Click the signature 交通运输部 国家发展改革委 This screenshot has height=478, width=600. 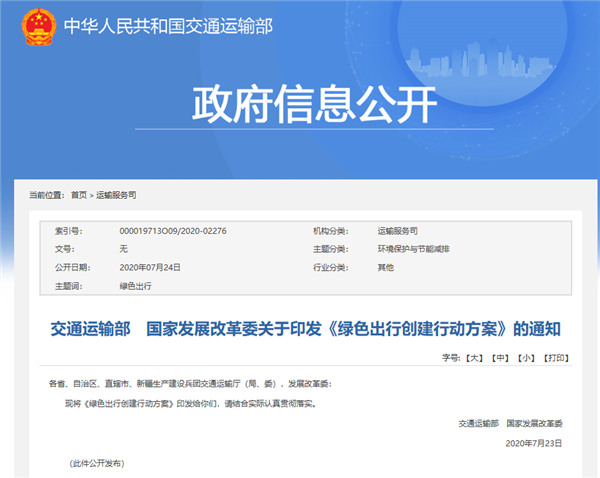(510, 424)
